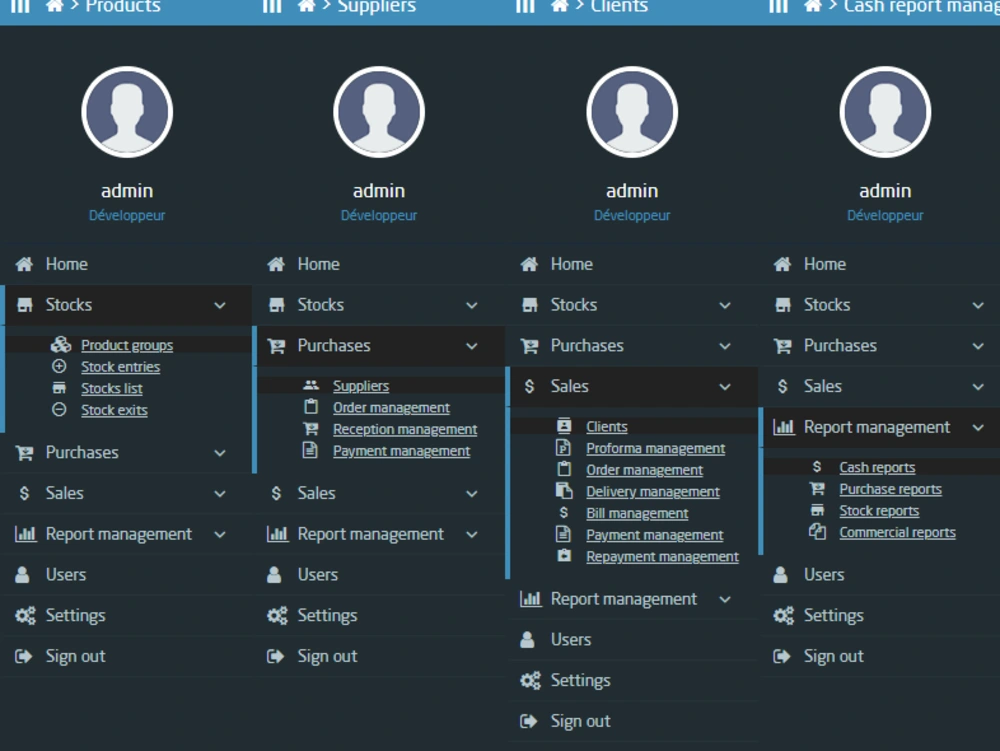This screenshot has height=751, width=1000.
Task: Open the Product groups link
Action: tap(127, 345)
